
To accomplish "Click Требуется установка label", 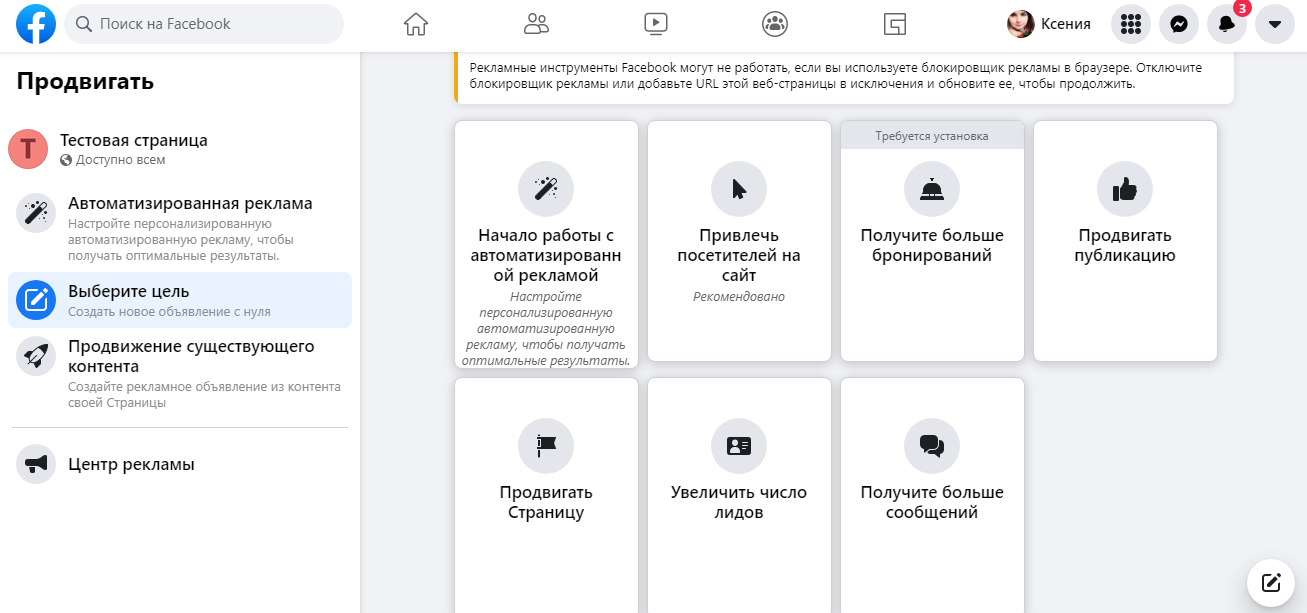I will coord(932,136).
